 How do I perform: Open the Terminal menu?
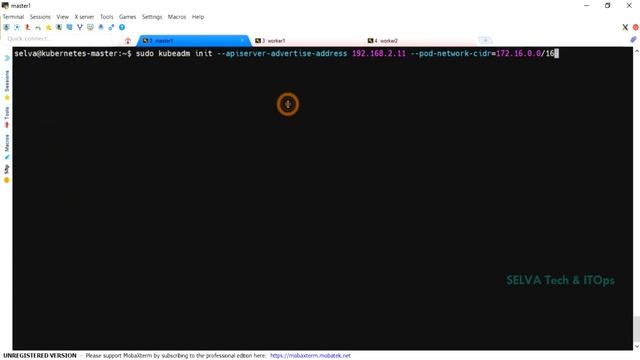(x=13, y=17)
